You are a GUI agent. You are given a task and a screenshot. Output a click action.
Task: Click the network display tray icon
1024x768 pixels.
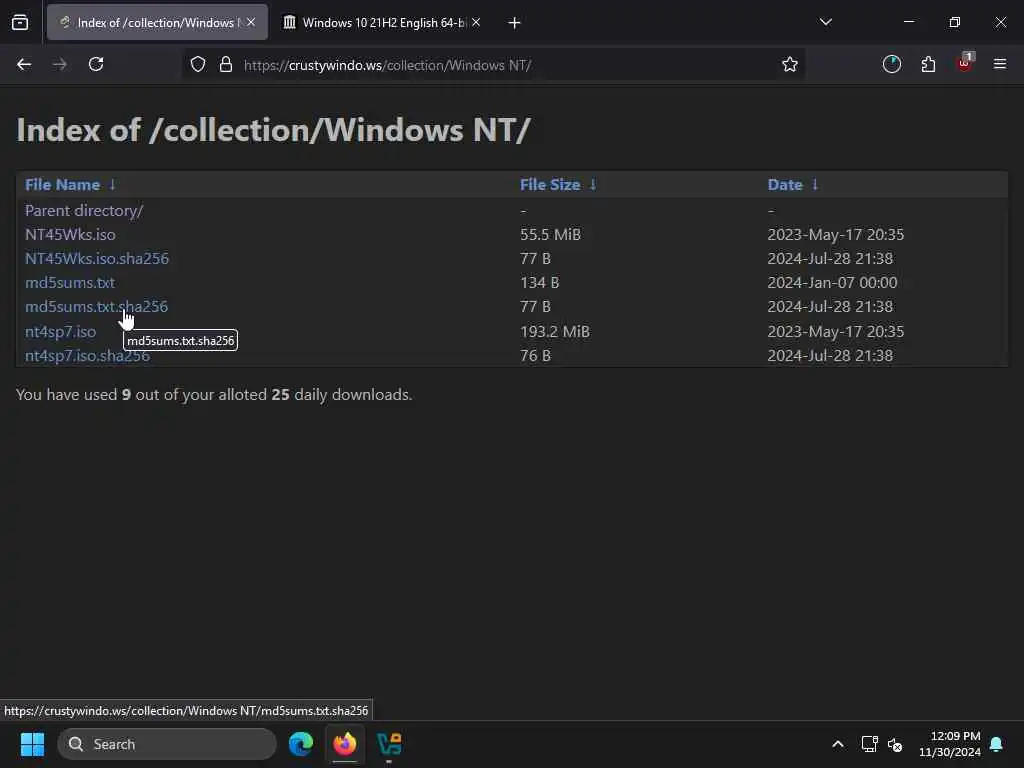point(869,744)
